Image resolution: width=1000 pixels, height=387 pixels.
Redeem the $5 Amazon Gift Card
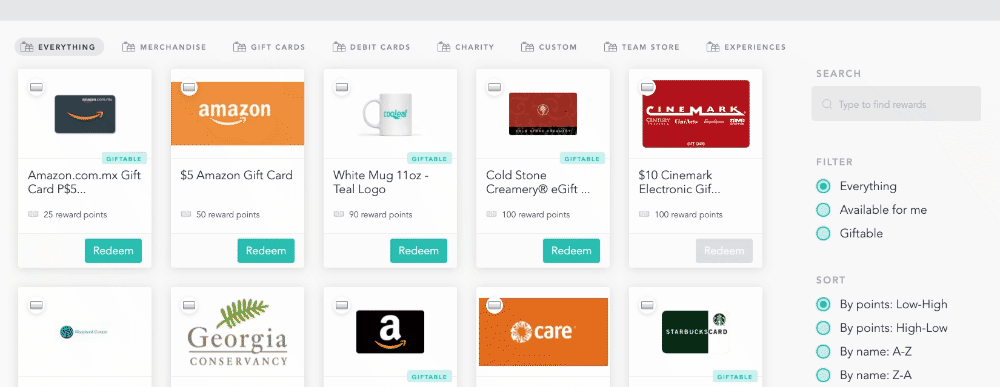click(266, 251)
